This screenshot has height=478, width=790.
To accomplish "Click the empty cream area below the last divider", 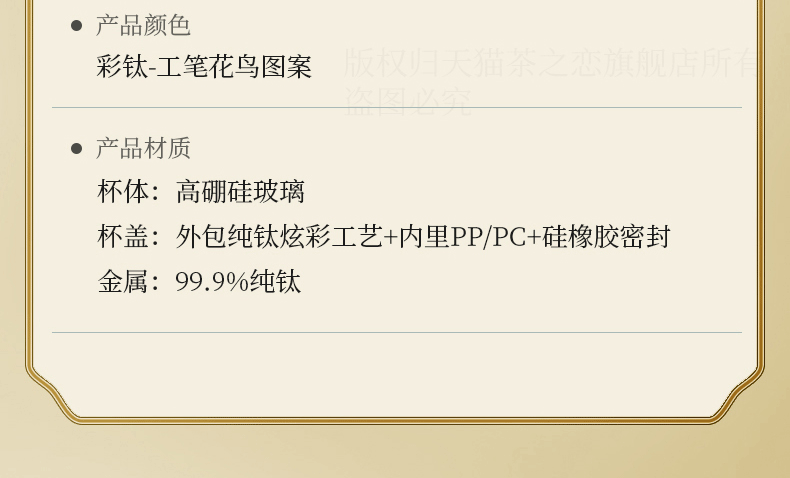I will tap(397, 375).
